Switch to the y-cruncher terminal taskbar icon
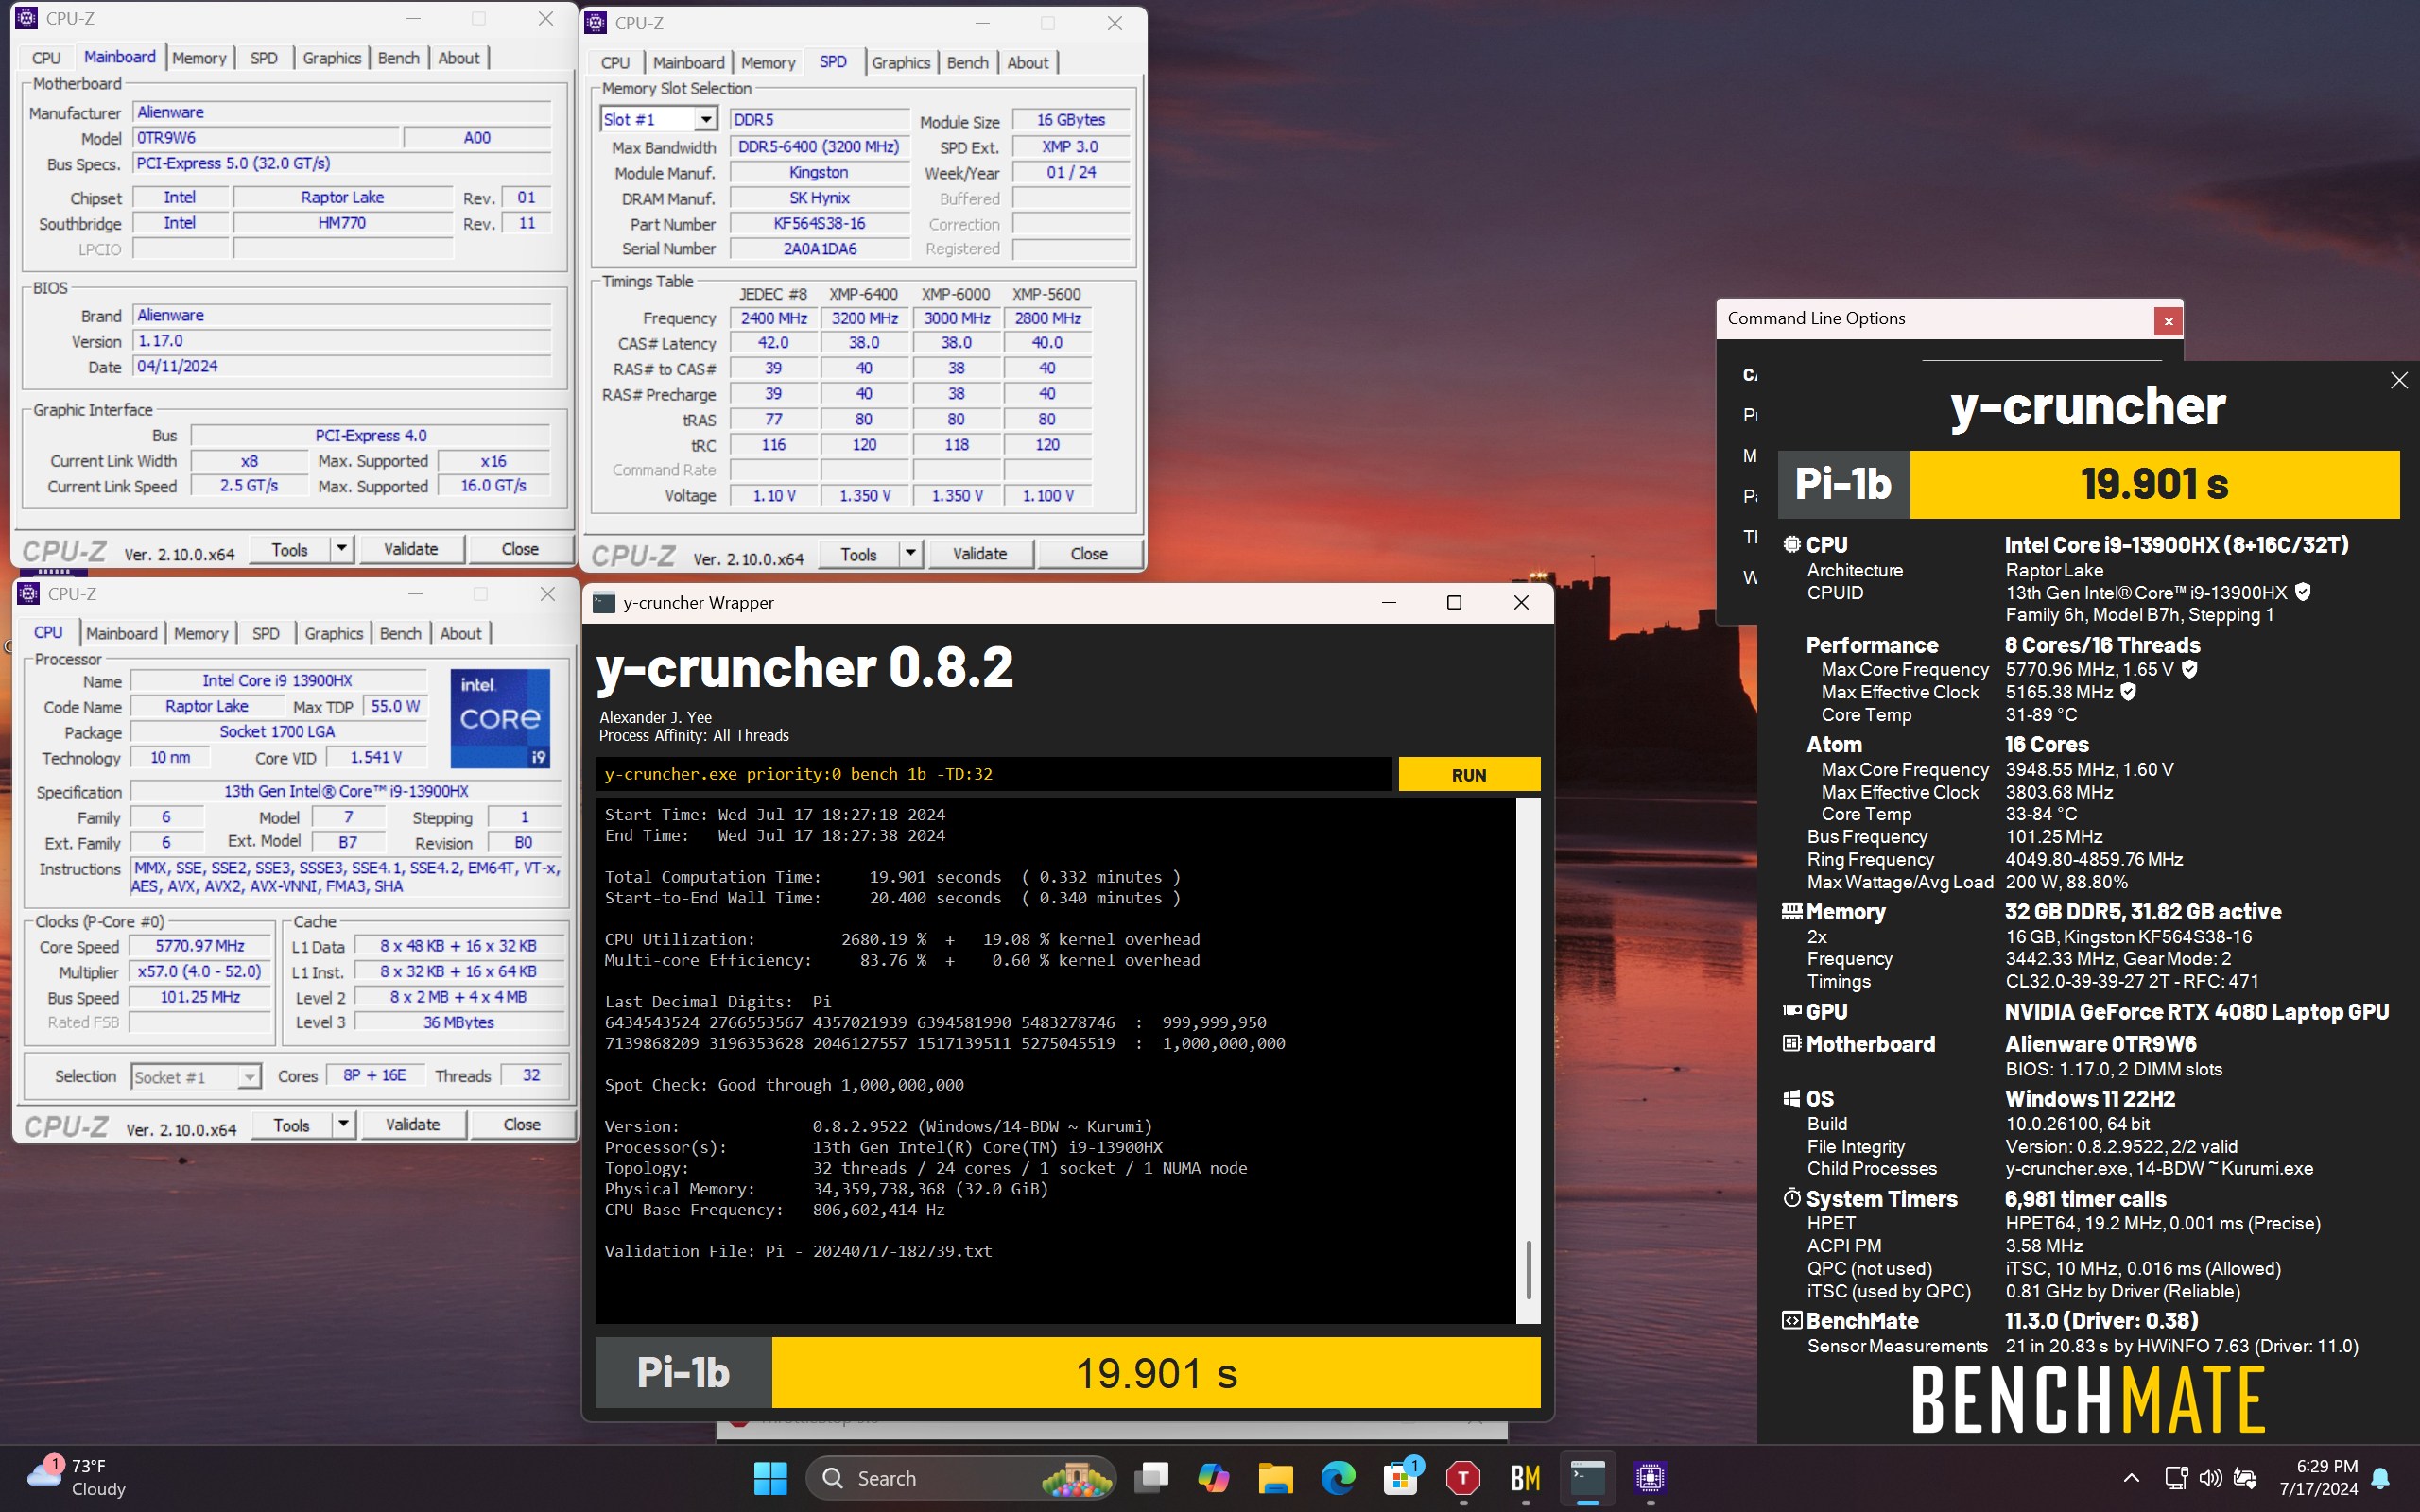Viewport: 2420px width, 1512px height. tap(1588, 1477)
